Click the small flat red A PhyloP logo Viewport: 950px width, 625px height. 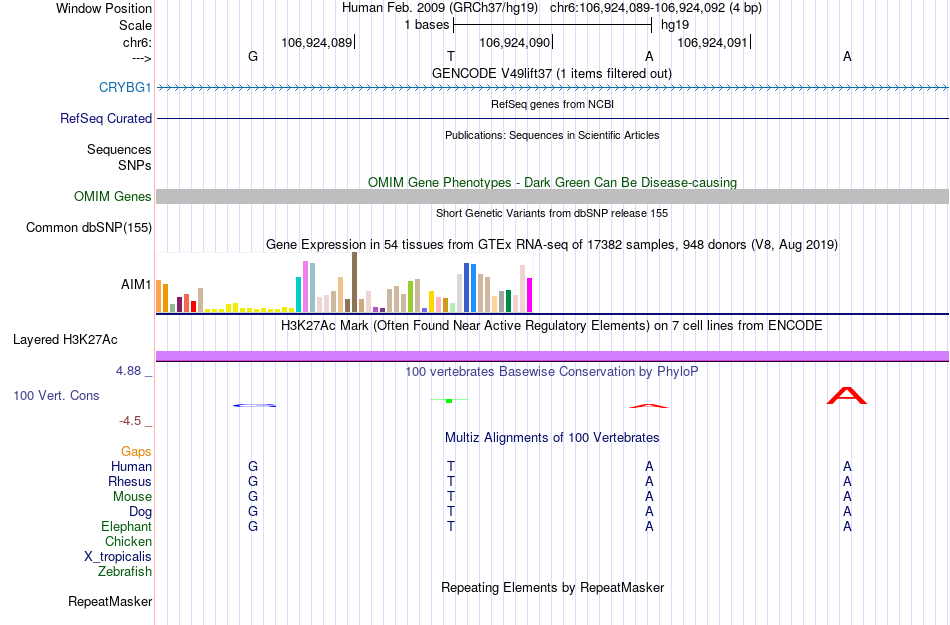tap(649, 406)
